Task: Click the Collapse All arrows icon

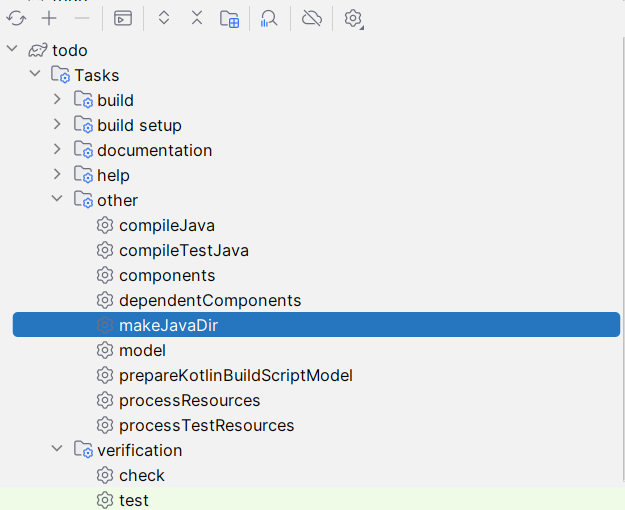Action: click(197, 18)
